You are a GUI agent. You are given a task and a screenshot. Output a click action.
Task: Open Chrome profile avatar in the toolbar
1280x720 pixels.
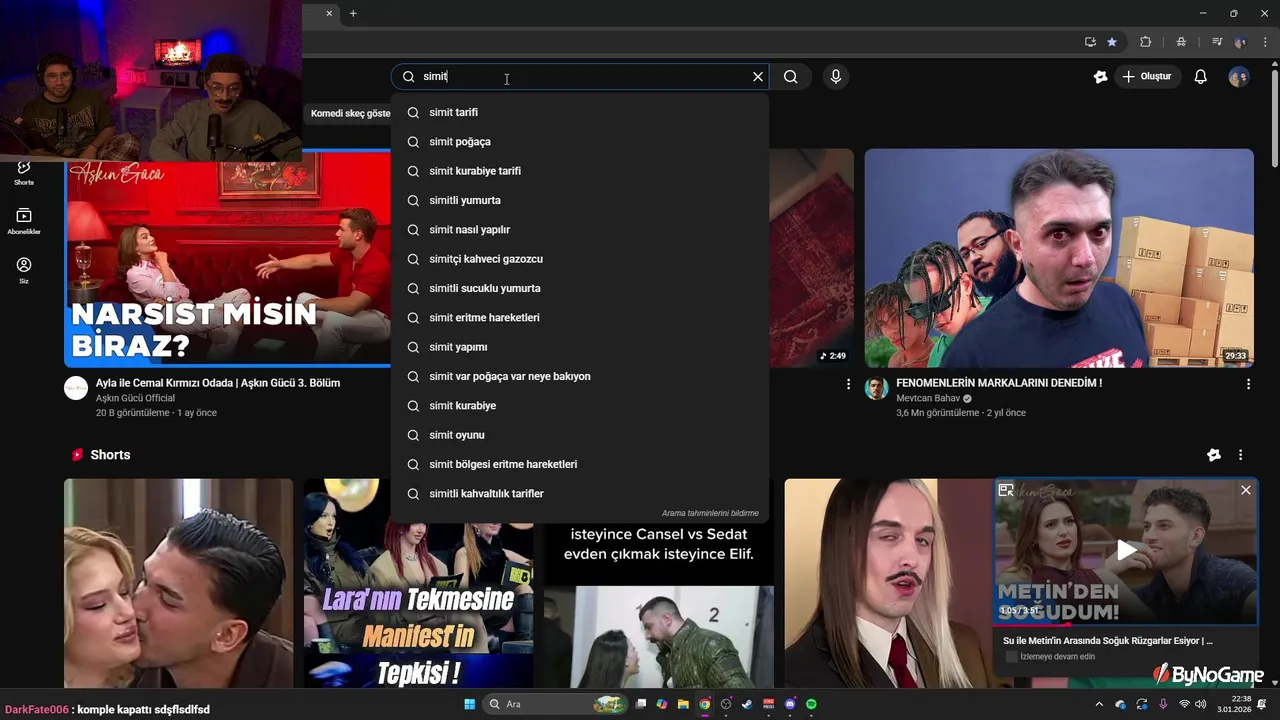(1241, 42)
